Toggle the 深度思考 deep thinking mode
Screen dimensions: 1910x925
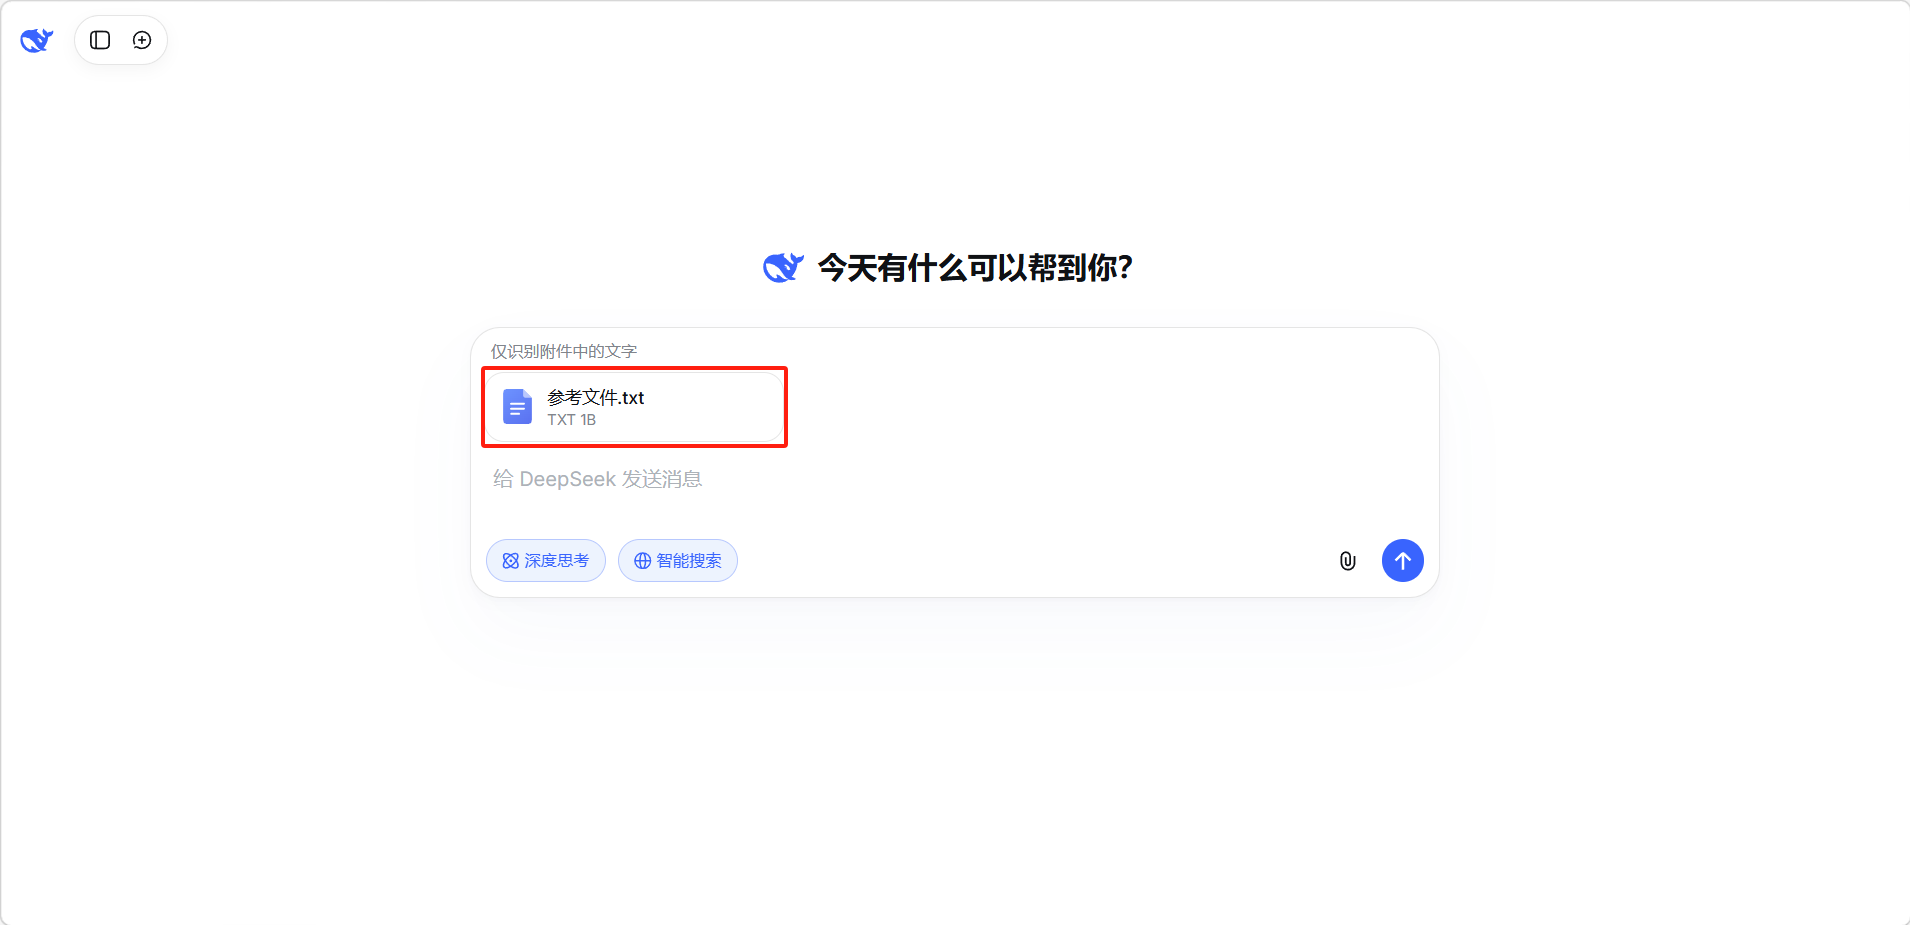[546, 561]
